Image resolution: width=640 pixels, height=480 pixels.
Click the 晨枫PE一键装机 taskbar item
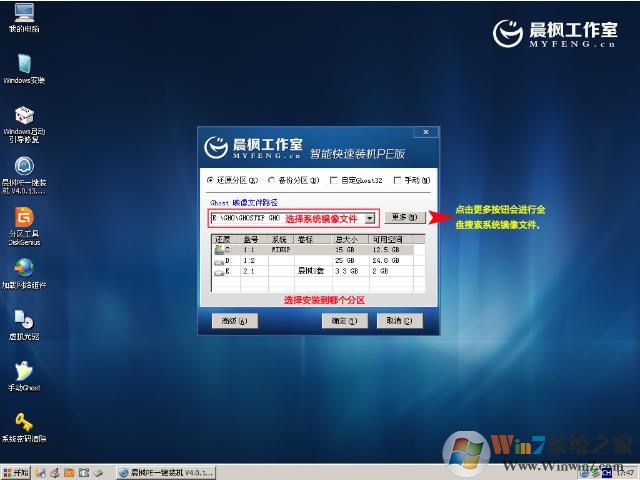coord(166,471)
